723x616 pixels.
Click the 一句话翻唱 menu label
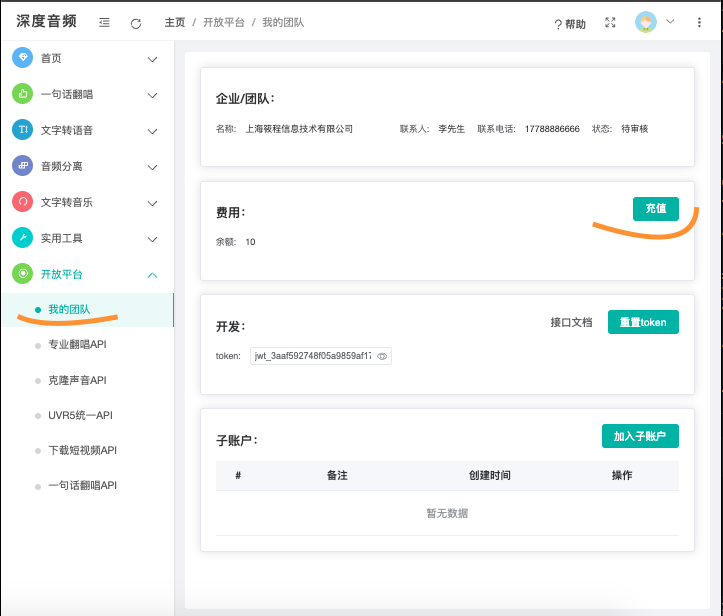pos(67,95)
